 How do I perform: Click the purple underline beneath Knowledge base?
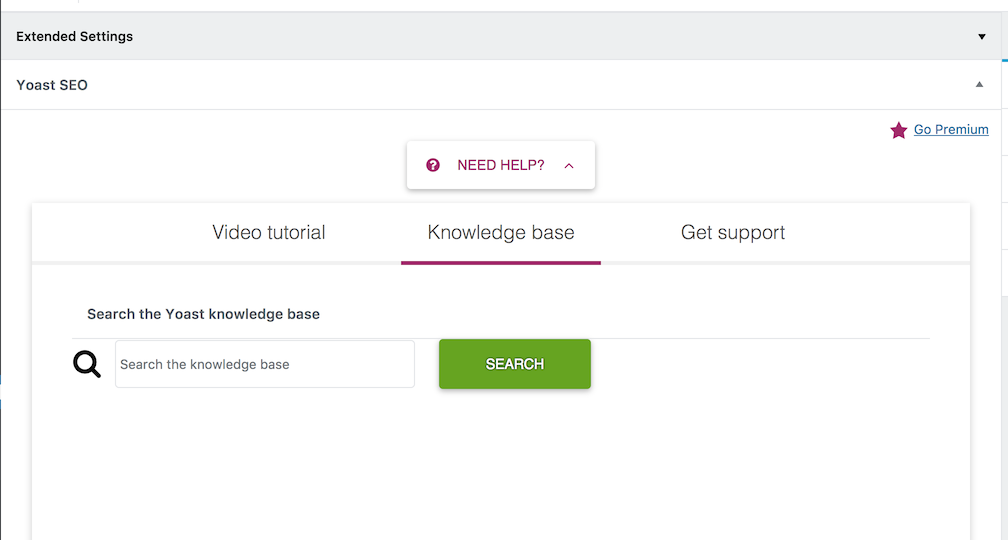(x=500, y=262)
